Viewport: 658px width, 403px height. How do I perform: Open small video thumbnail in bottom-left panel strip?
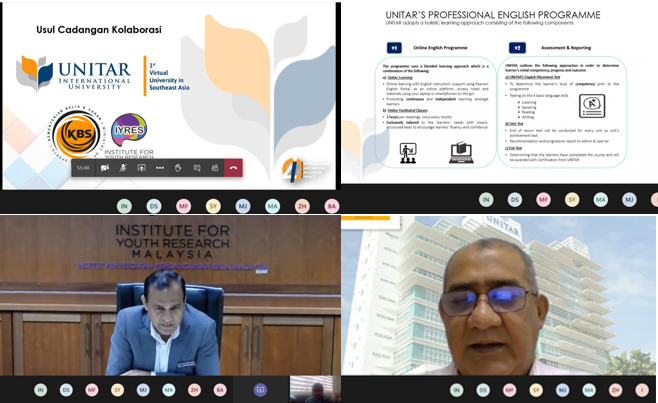[307, 389]
